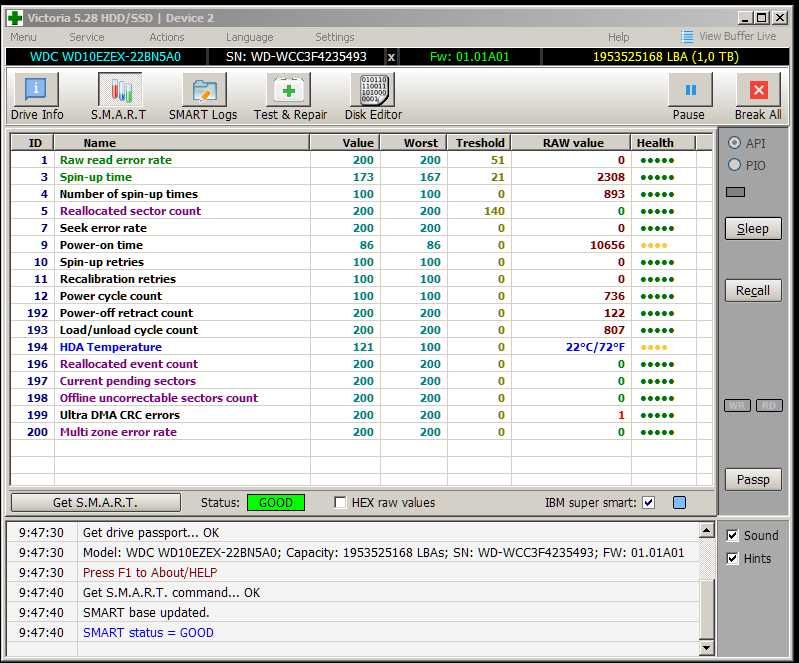This screenshot has width=799, height=663.
Task: Click the firmware Fw: 01.01A01 field
Action: [469, 57]
